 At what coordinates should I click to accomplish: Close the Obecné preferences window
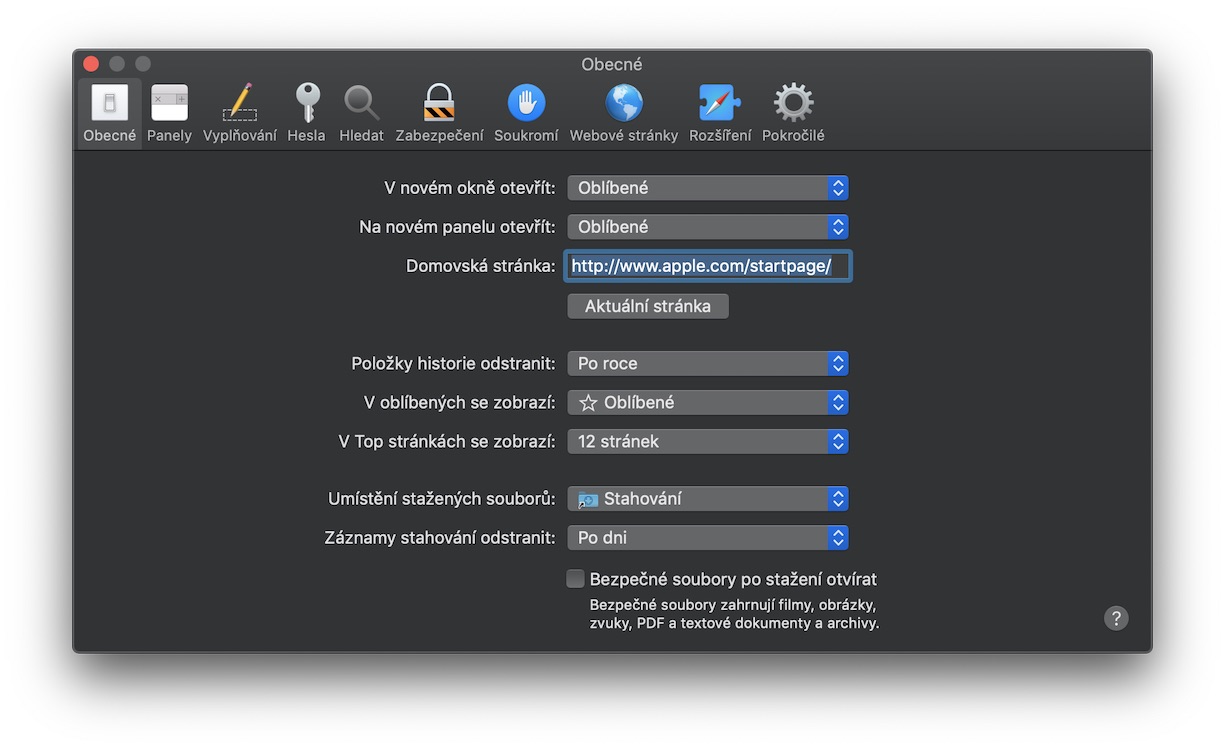tap(91, 64)
